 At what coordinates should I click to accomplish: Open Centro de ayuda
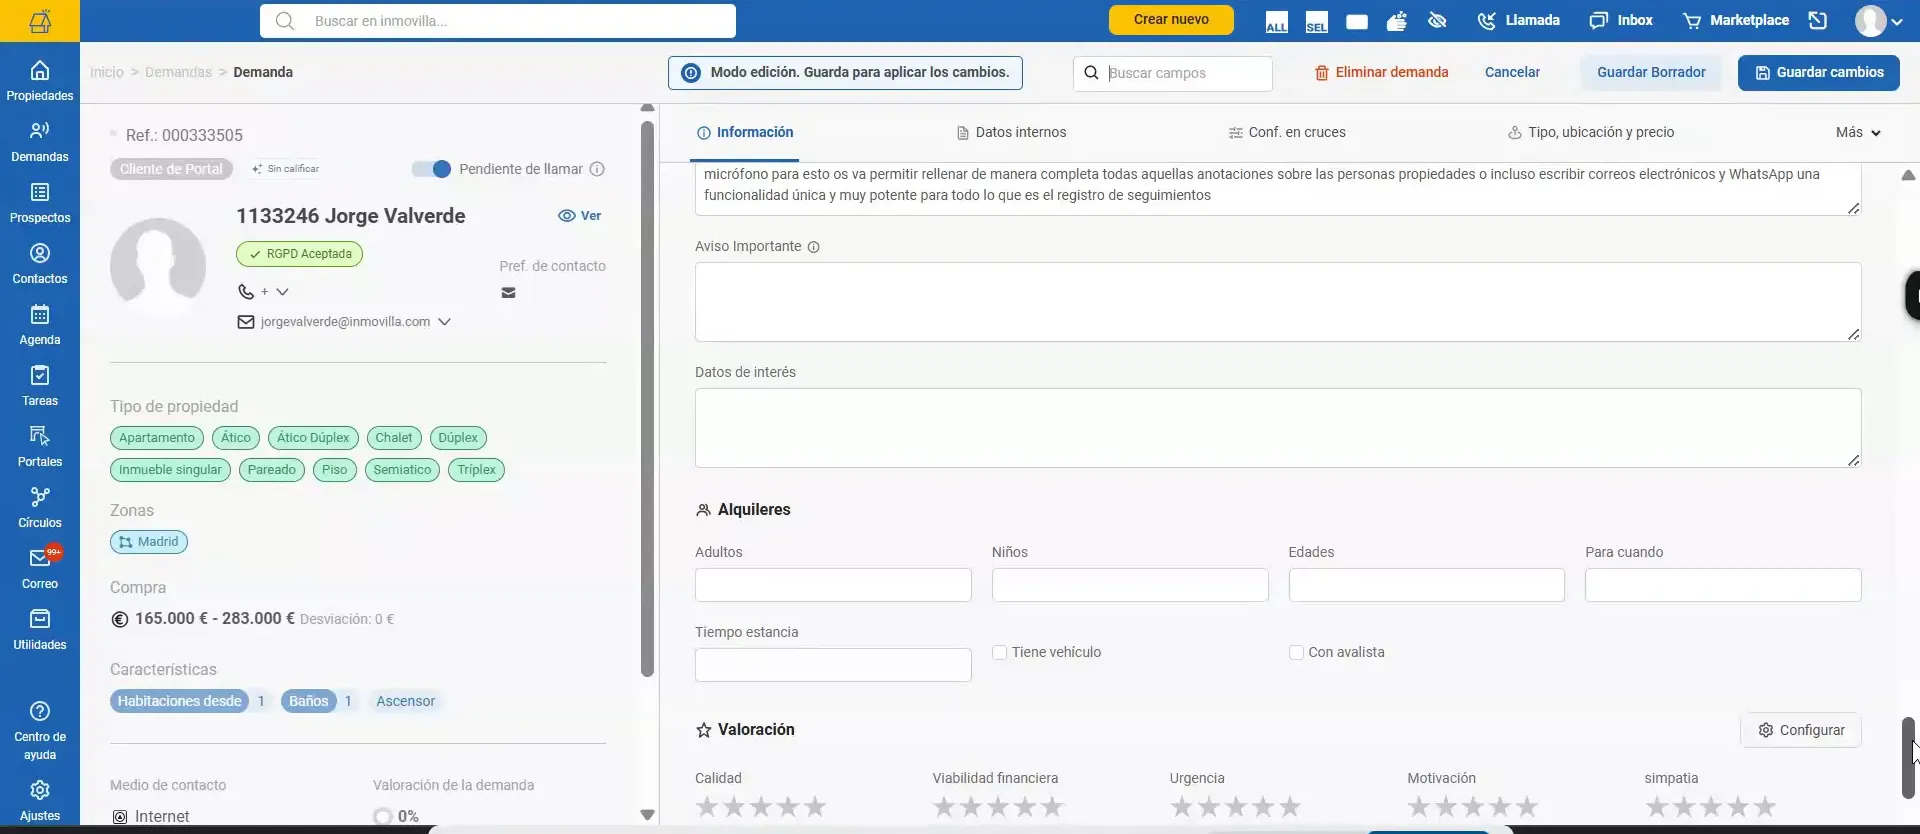[40, 730]
